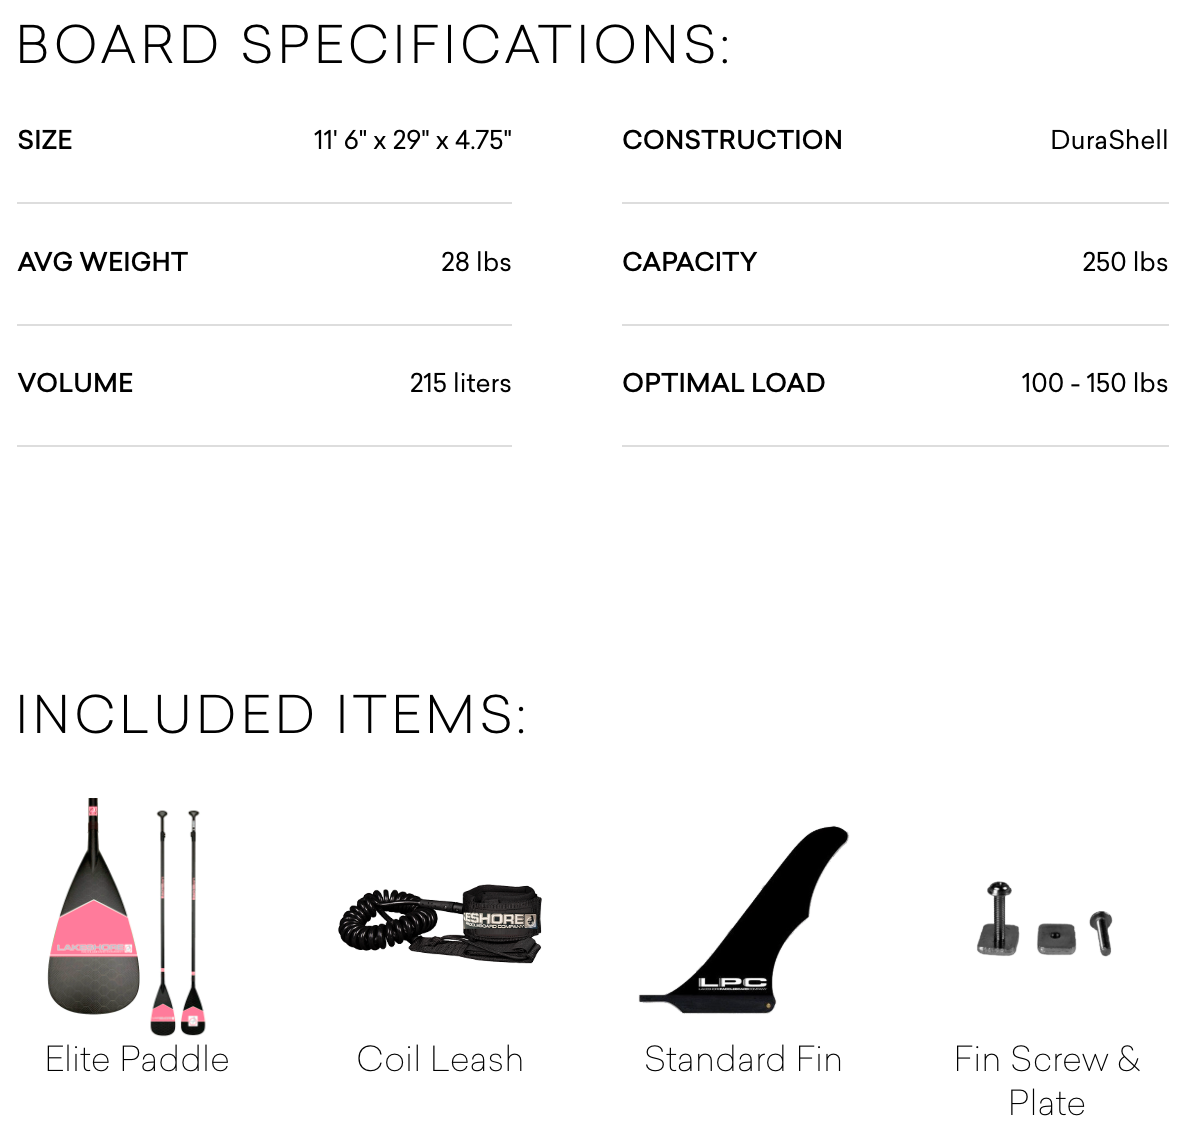Image resolution: width=1194 pixels, height=1140 pixels.
Task: Select the Elite Paddle caption text
Action: [x=137, y=1059]
